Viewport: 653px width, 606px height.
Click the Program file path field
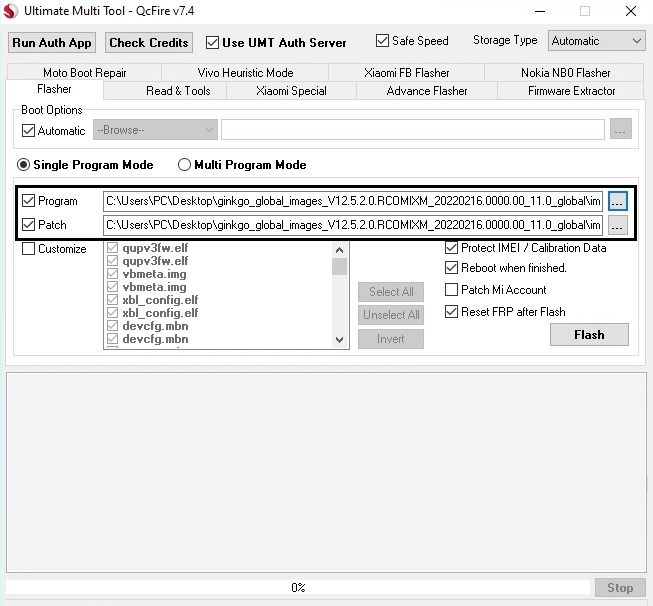point(353,201)
